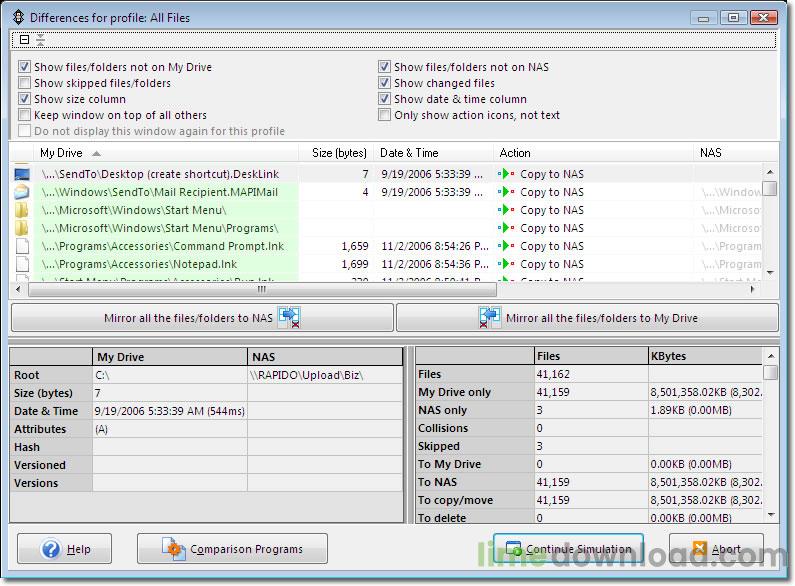This screenshot has width=795, height=586.
Task: Click the app icon in the title bar
Action: (x=16, y=17)
